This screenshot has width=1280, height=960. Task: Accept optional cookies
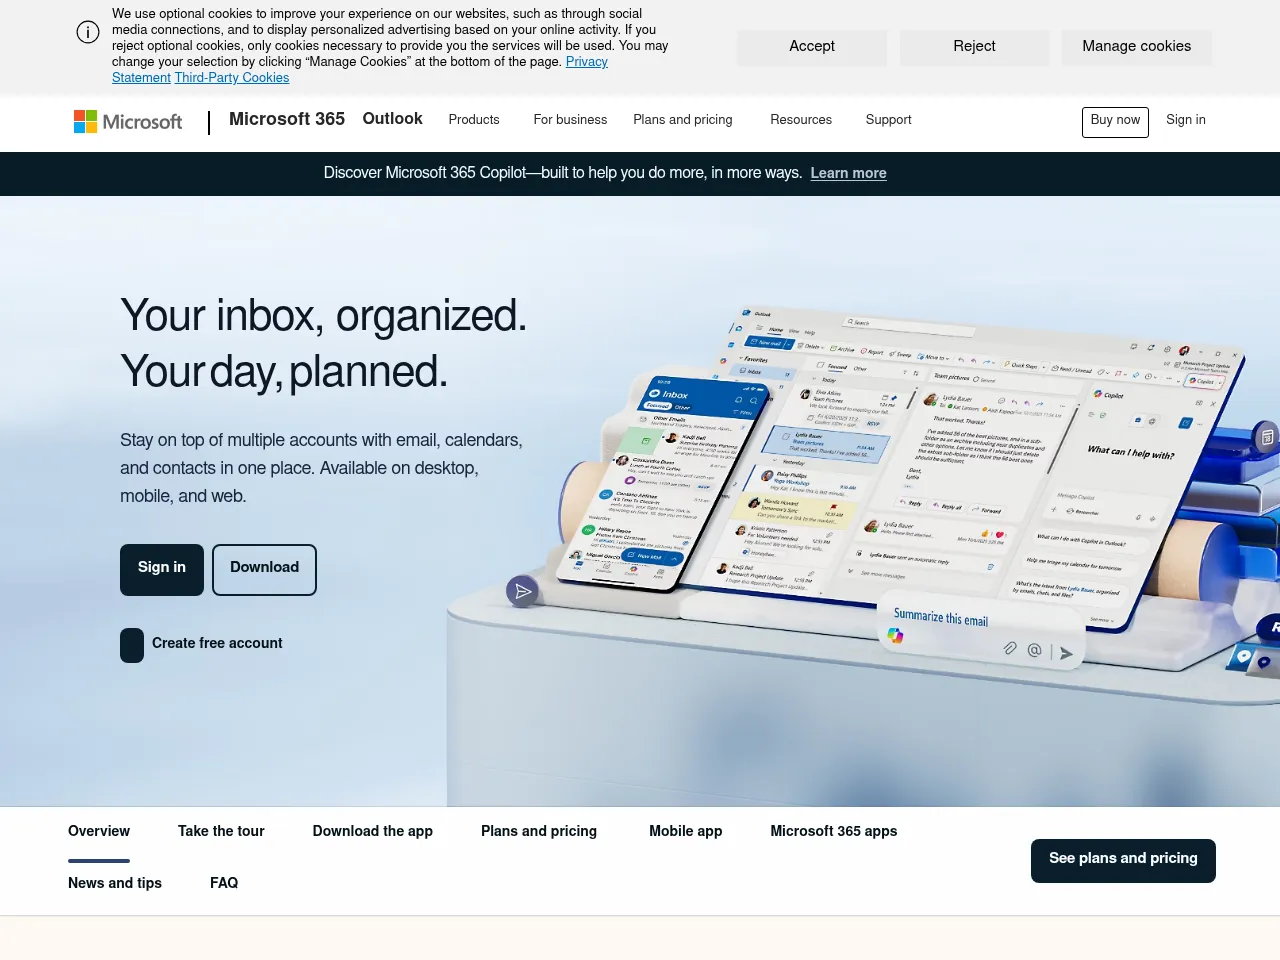tap(811, 47)
